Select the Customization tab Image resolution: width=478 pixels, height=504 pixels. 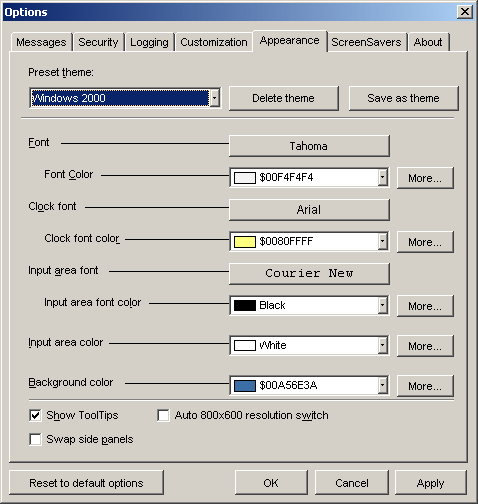coord(214,42)
